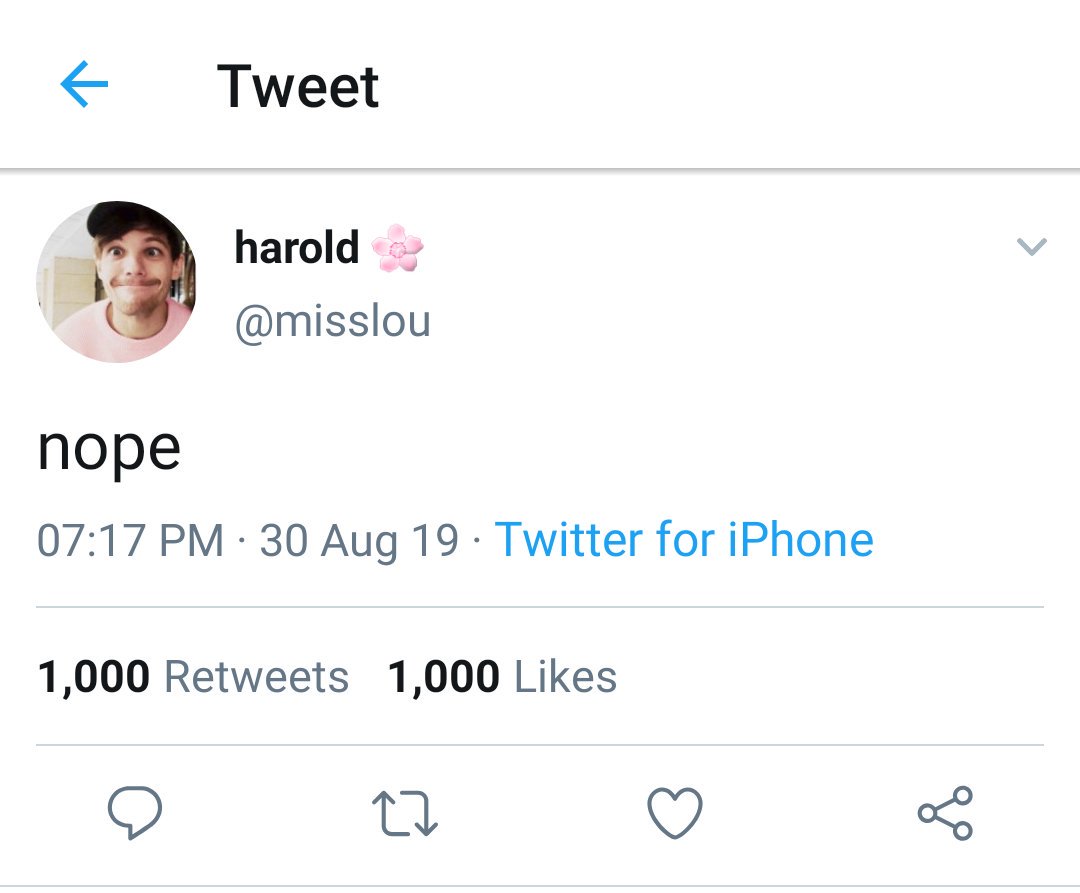Tap the Likes count number
This screenshot has height=893, width=1080.
tap(444, 677)
